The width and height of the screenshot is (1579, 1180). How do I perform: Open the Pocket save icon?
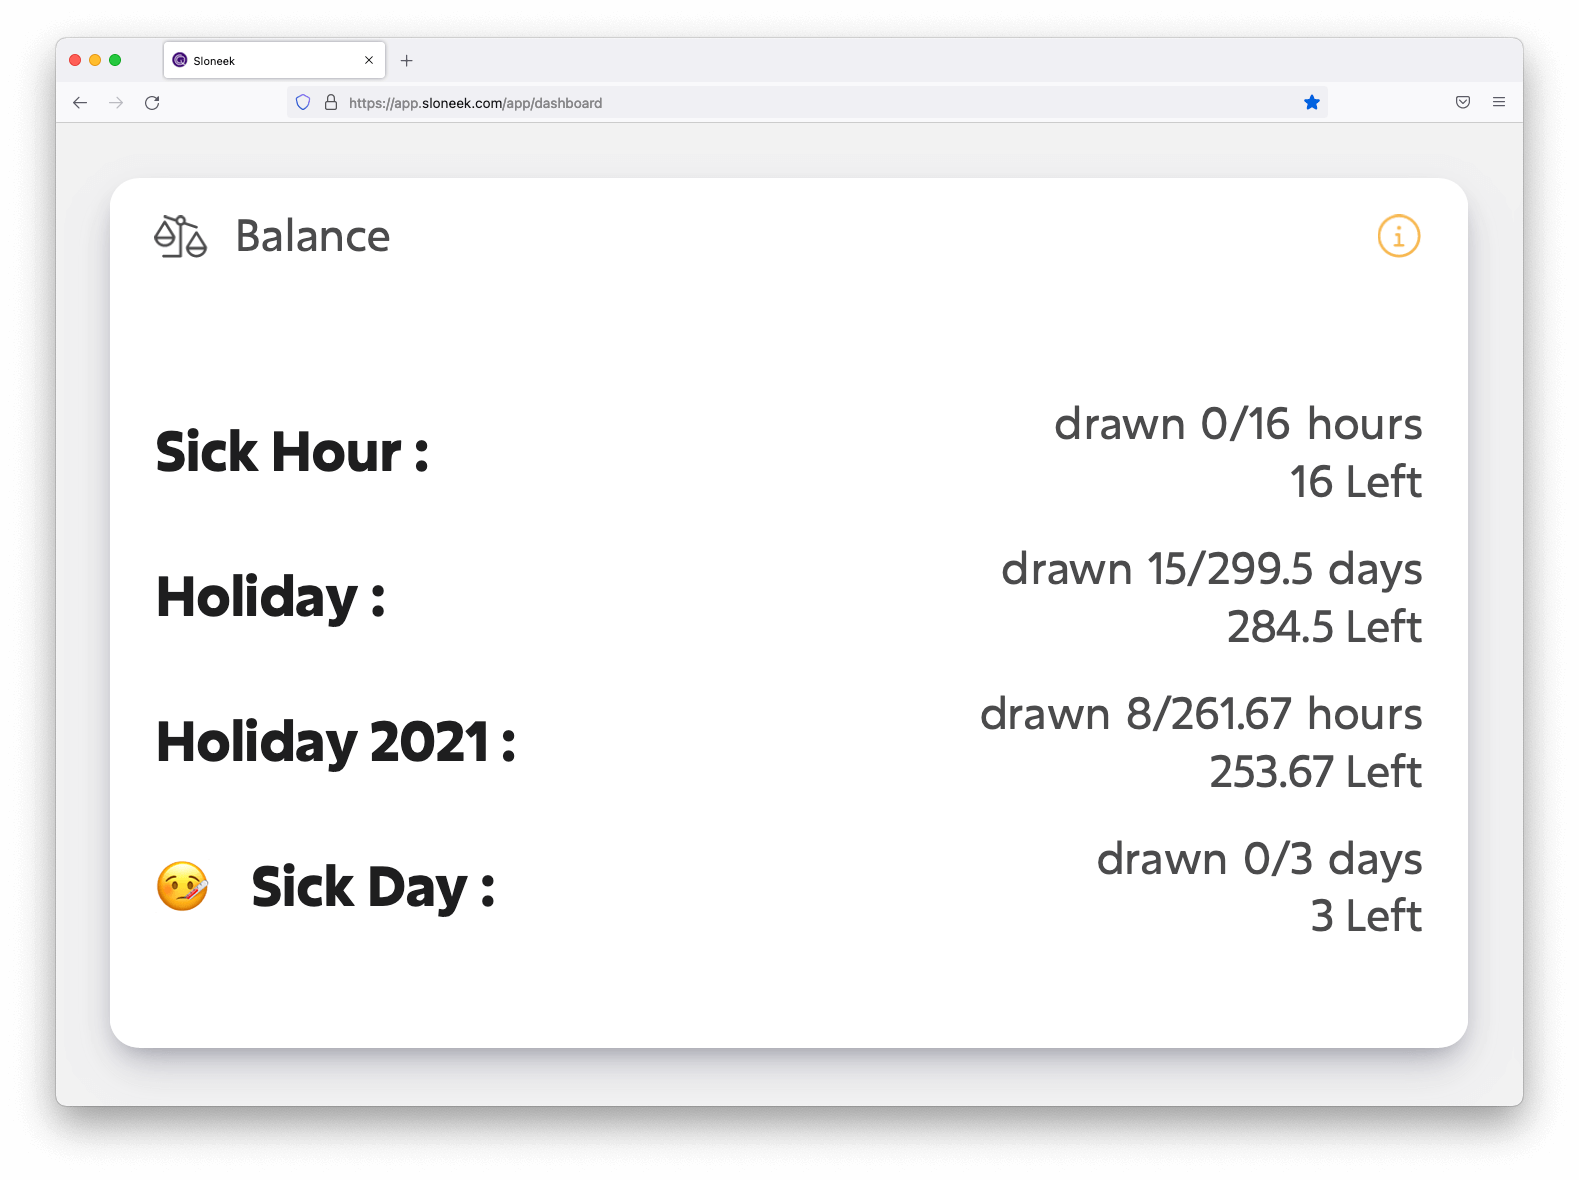1463,102
